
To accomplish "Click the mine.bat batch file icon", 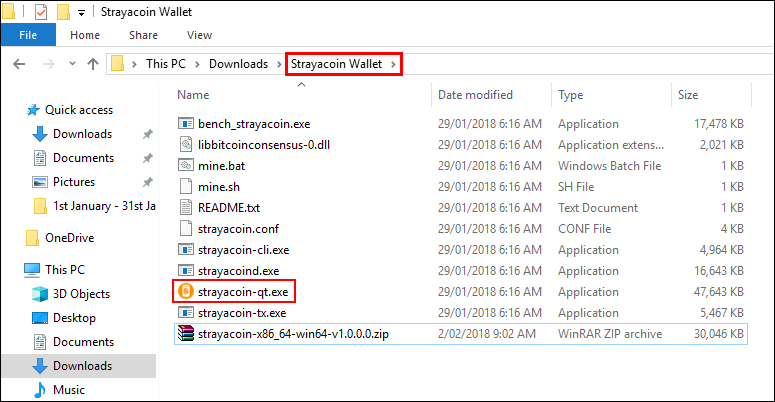I will click(x=186, y=166).
